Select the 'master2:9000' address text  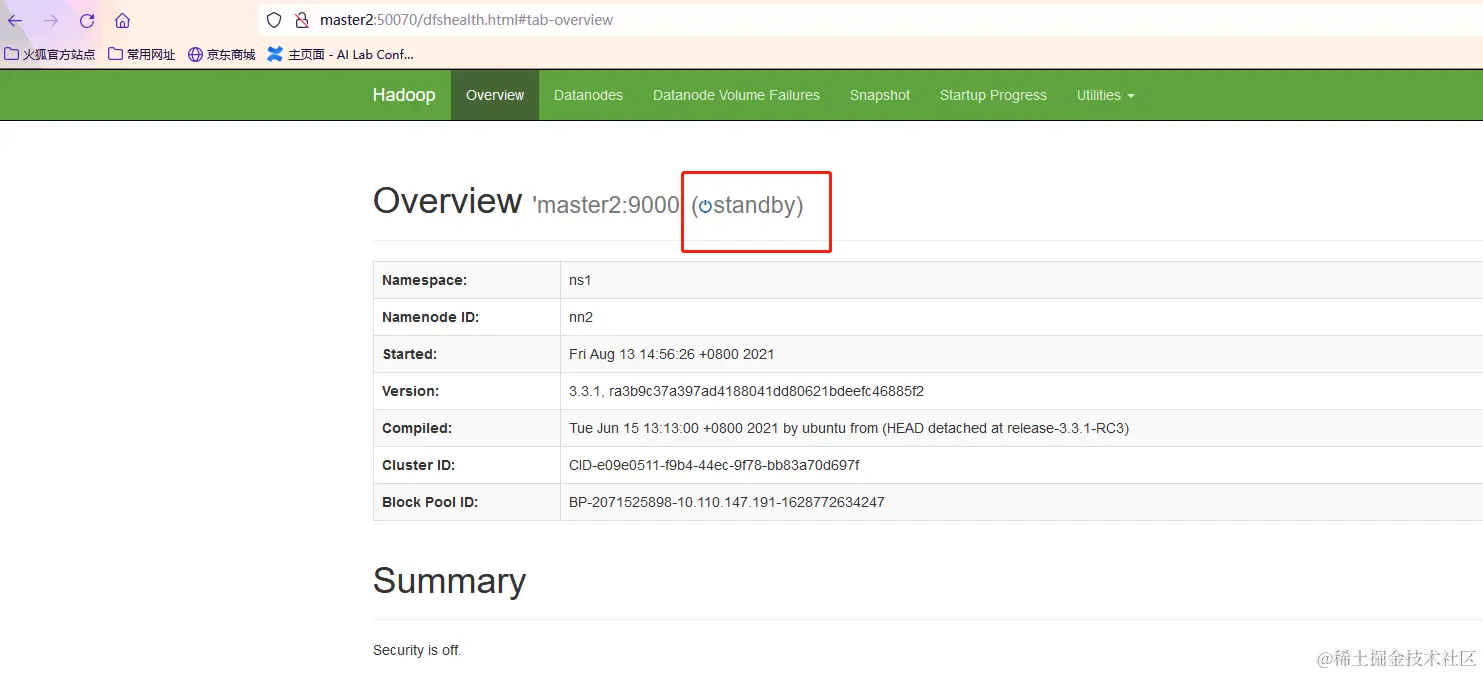(606, 205)
